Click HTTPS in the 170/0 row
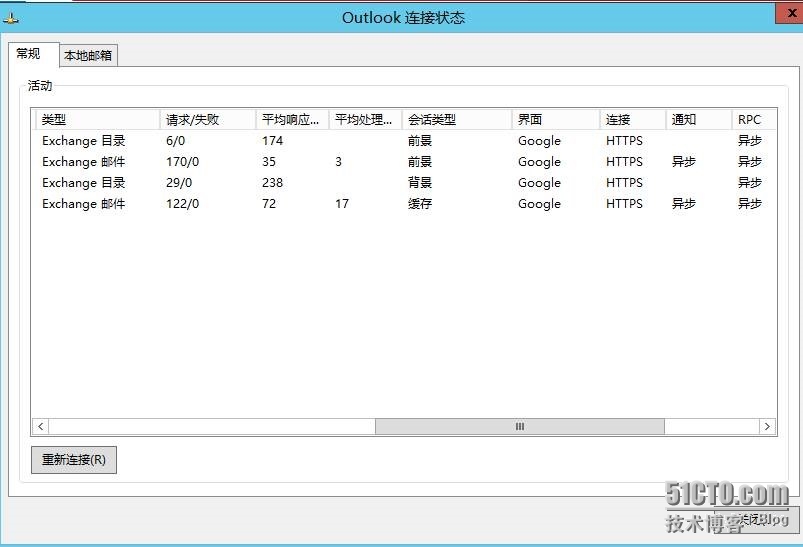 coord(624,162)
